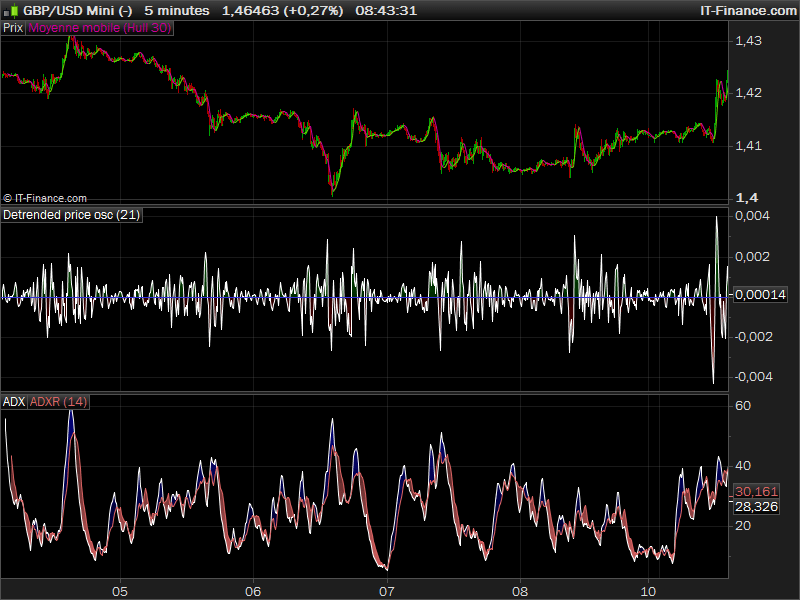Image resolution: width=800 pixels, height=600 pixels.
Task: Click the 60 level on ADX axis
Action: coord(743,406)
